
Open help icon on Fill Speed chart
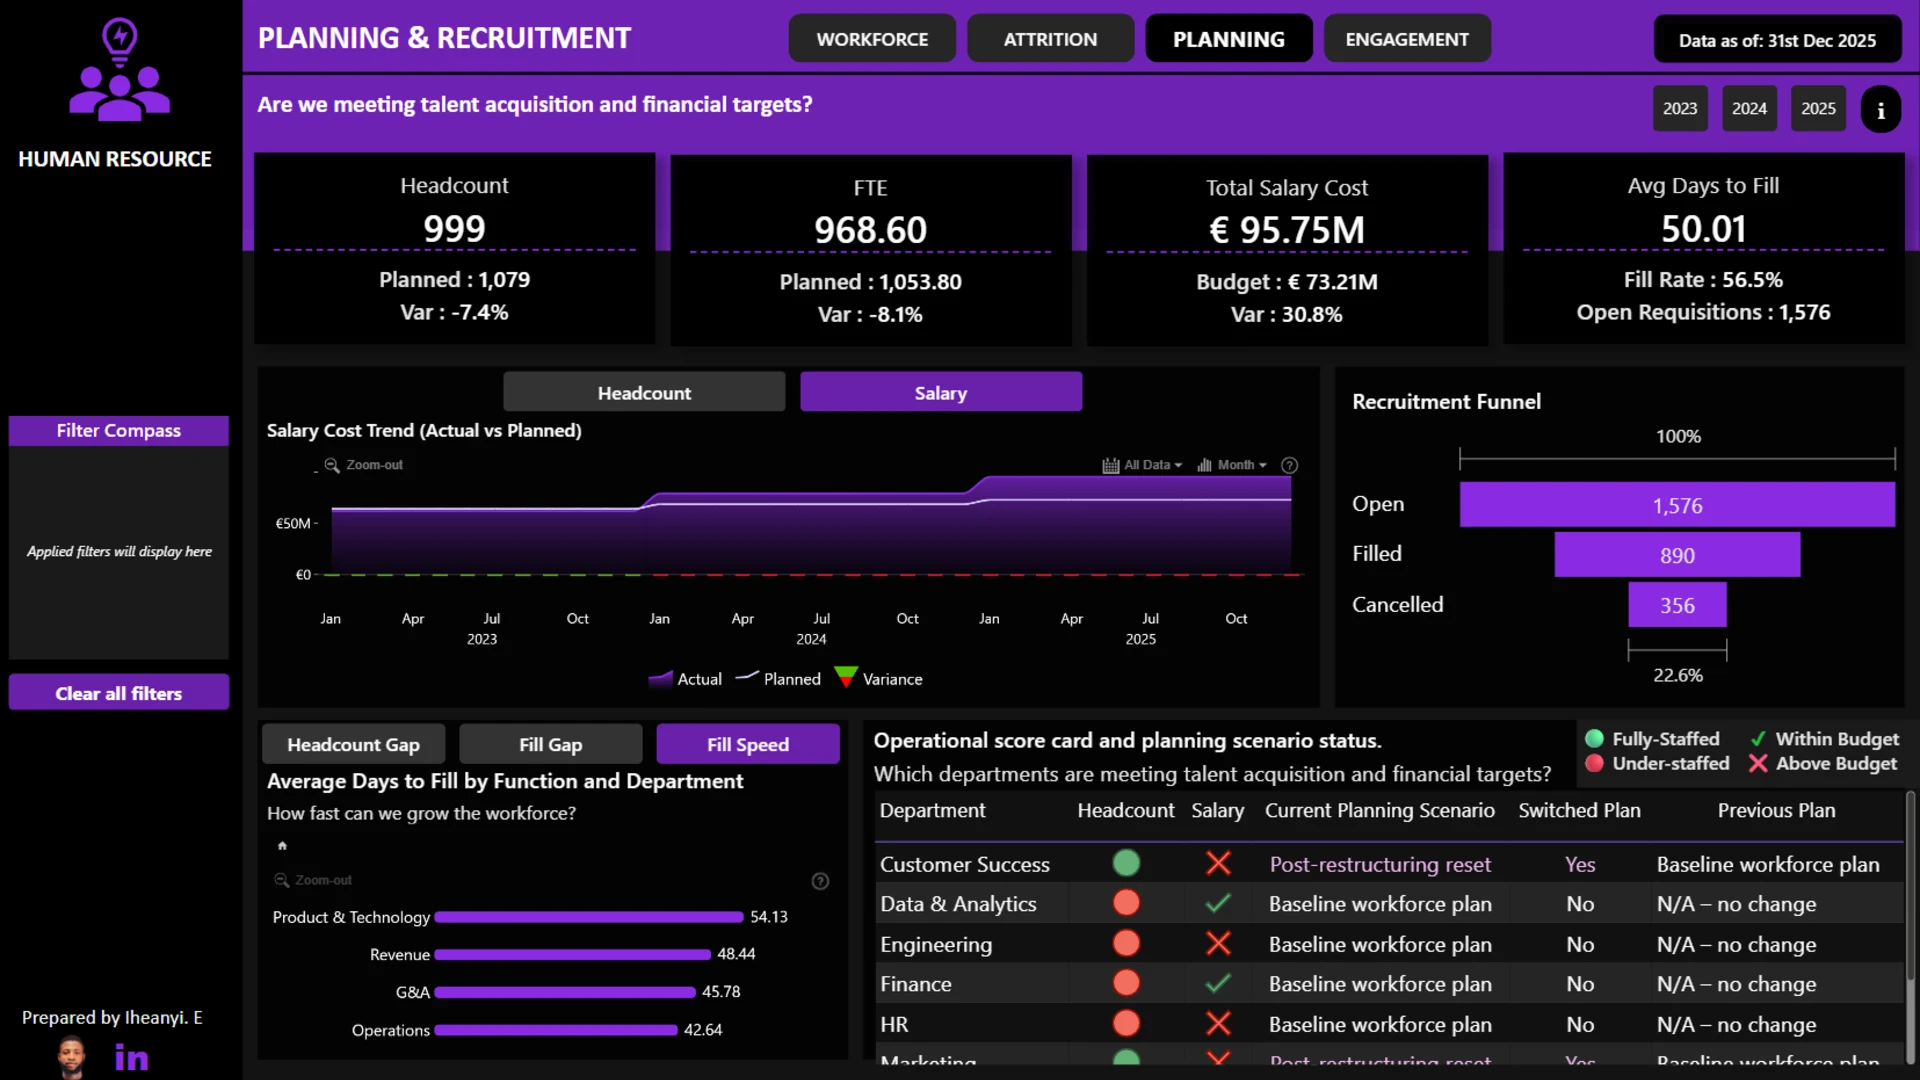tap(820, 881)
